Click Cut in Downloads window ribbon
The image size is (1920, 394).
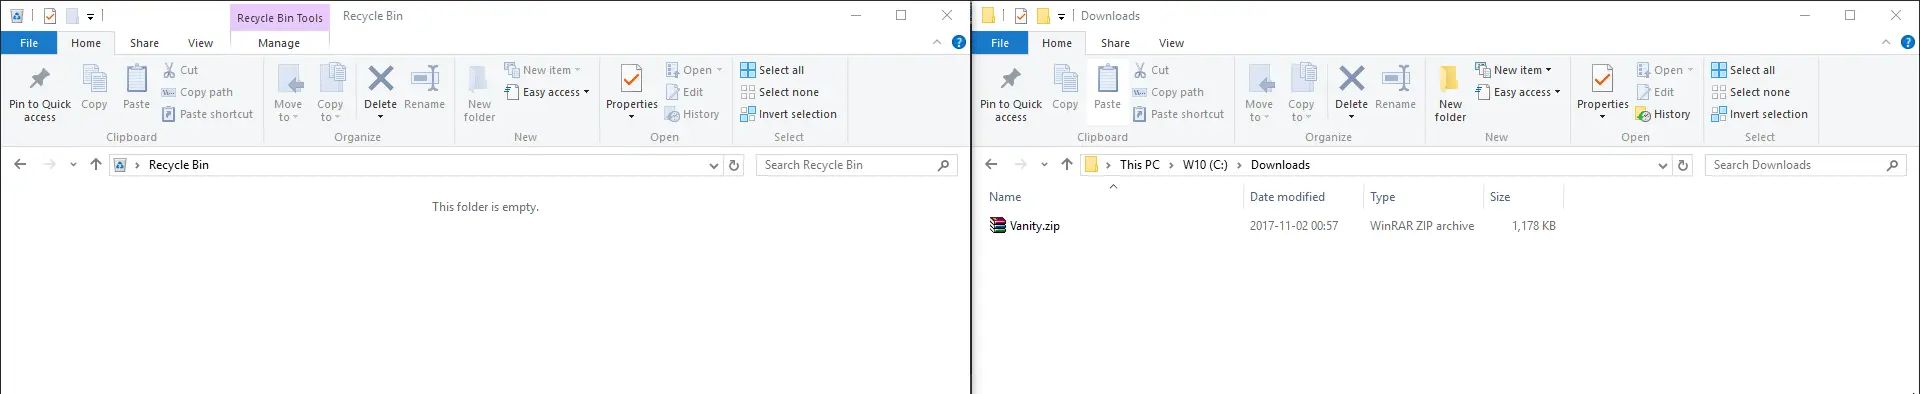pyautogui.click(x=1152, y=70)
